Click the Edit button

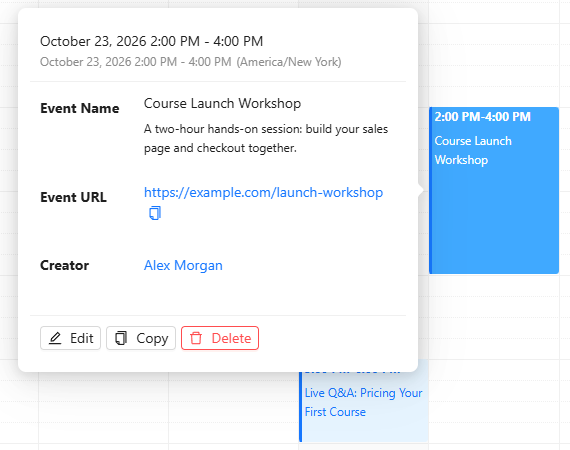point(71,338)
